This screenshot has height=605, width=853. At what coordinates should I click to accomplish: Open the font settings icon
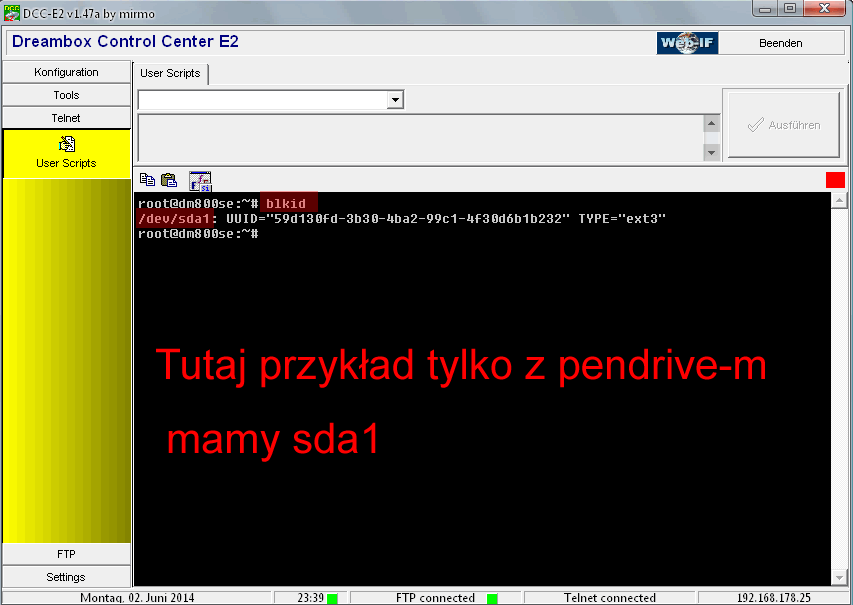pyautogui.click(x=200, y=180)
